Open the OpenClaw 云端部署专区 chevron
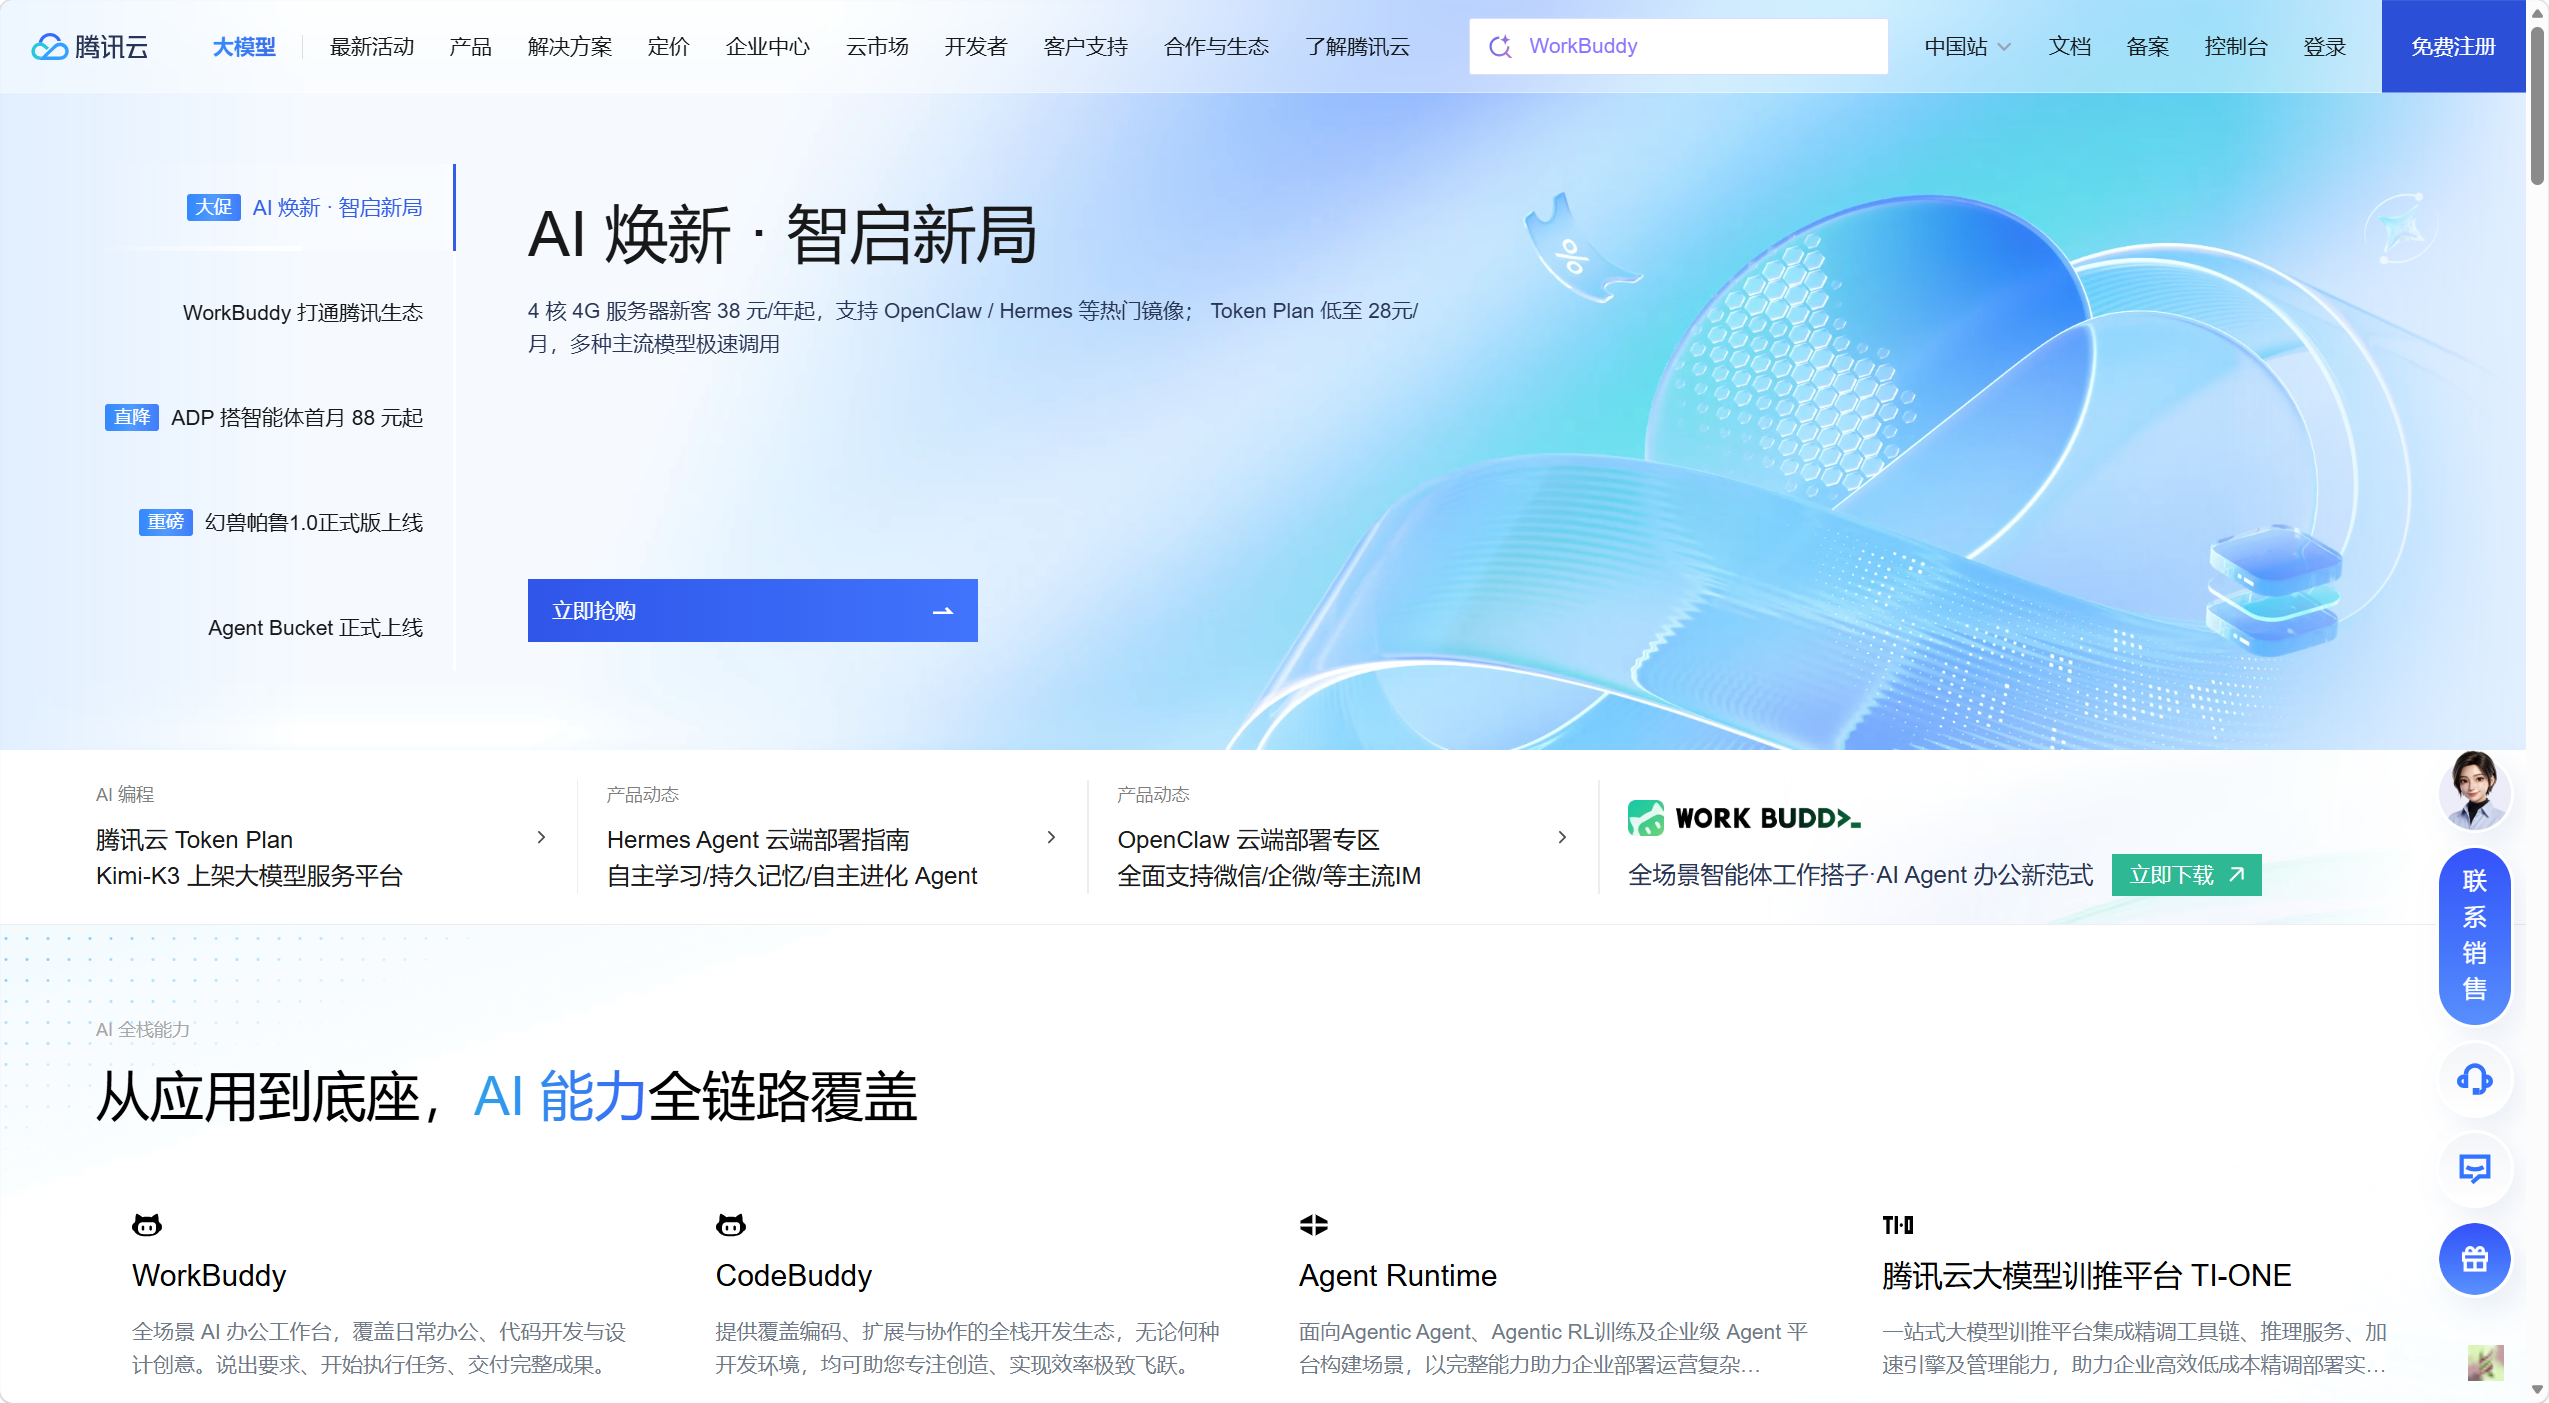Screen dimensions: 2549x1403 [x=1562, y=838]
